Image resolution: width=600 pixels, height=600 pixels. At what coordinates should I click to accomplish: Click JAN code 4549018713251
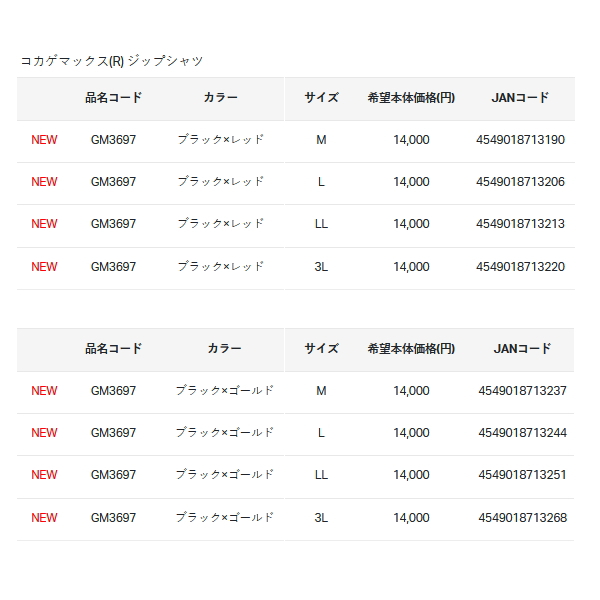click(x=522, y=475)
